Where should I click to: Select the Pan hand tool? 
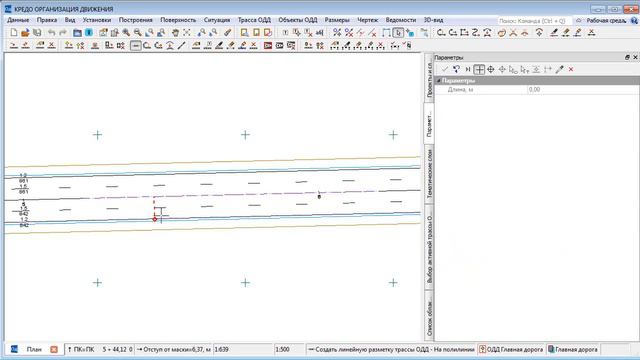(x=176, y=33)
